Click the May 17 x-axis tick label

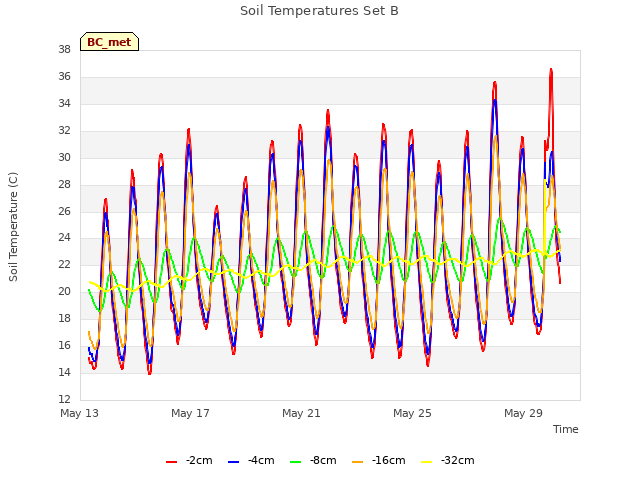[x=191, y=413]
